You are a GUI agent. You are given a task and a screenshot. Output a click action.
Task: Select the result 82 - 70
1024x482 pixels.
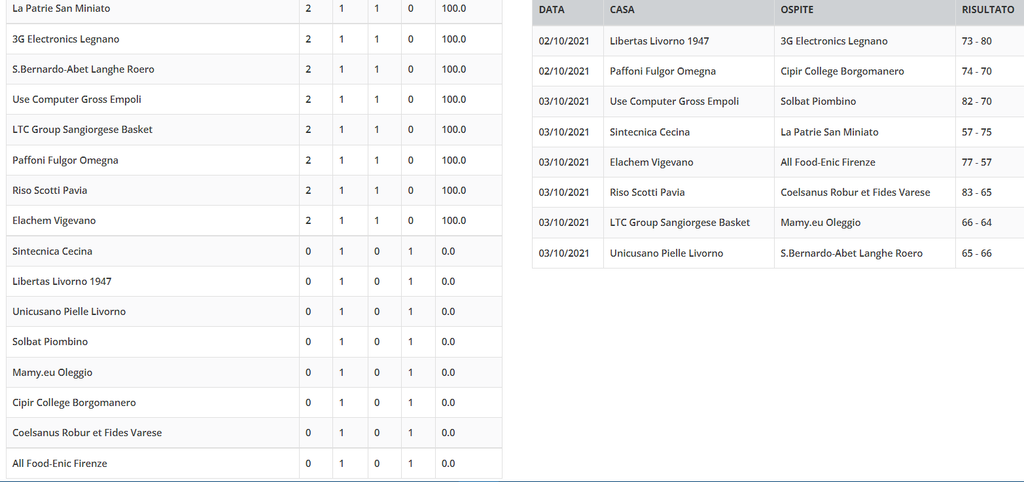(x=976, y=101)
